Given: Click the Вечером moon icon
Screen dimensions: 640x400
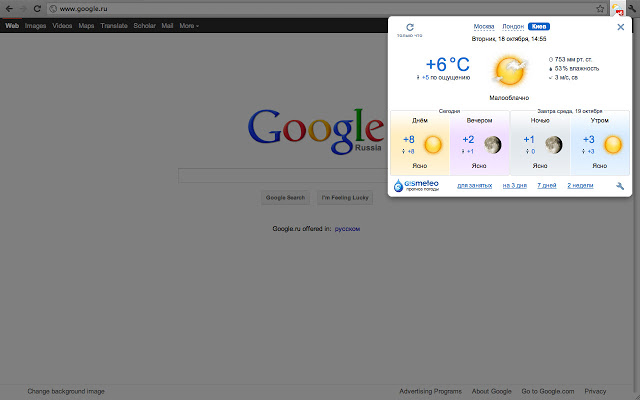Looking at the screenshot, I should coord(493,144).
